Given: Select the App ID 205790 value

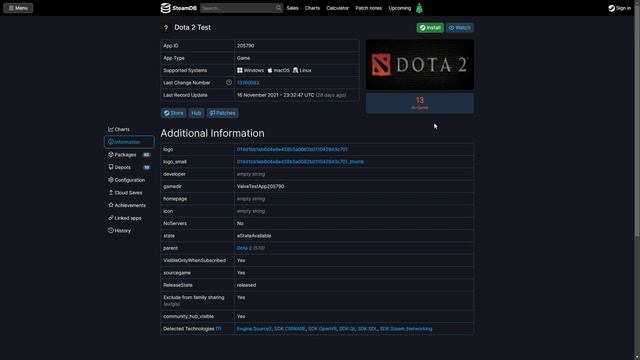Looking at the screenshot, I should pyautogui.click(x=245, y=46).
